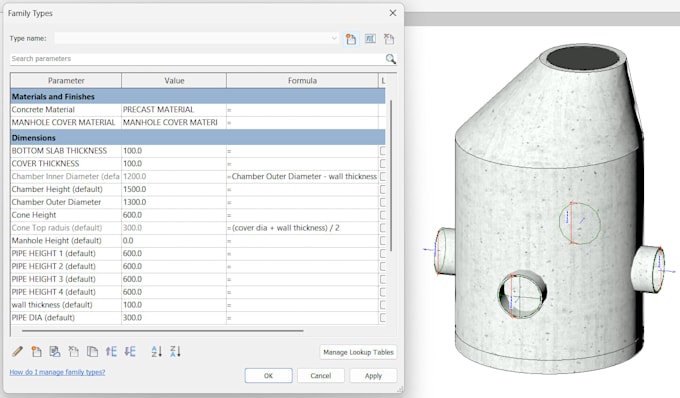Select the cone top opening of the 3D manhole
The width and height of the screenshot is (680, 398).
pyautogui.click(x=582, y=57)
